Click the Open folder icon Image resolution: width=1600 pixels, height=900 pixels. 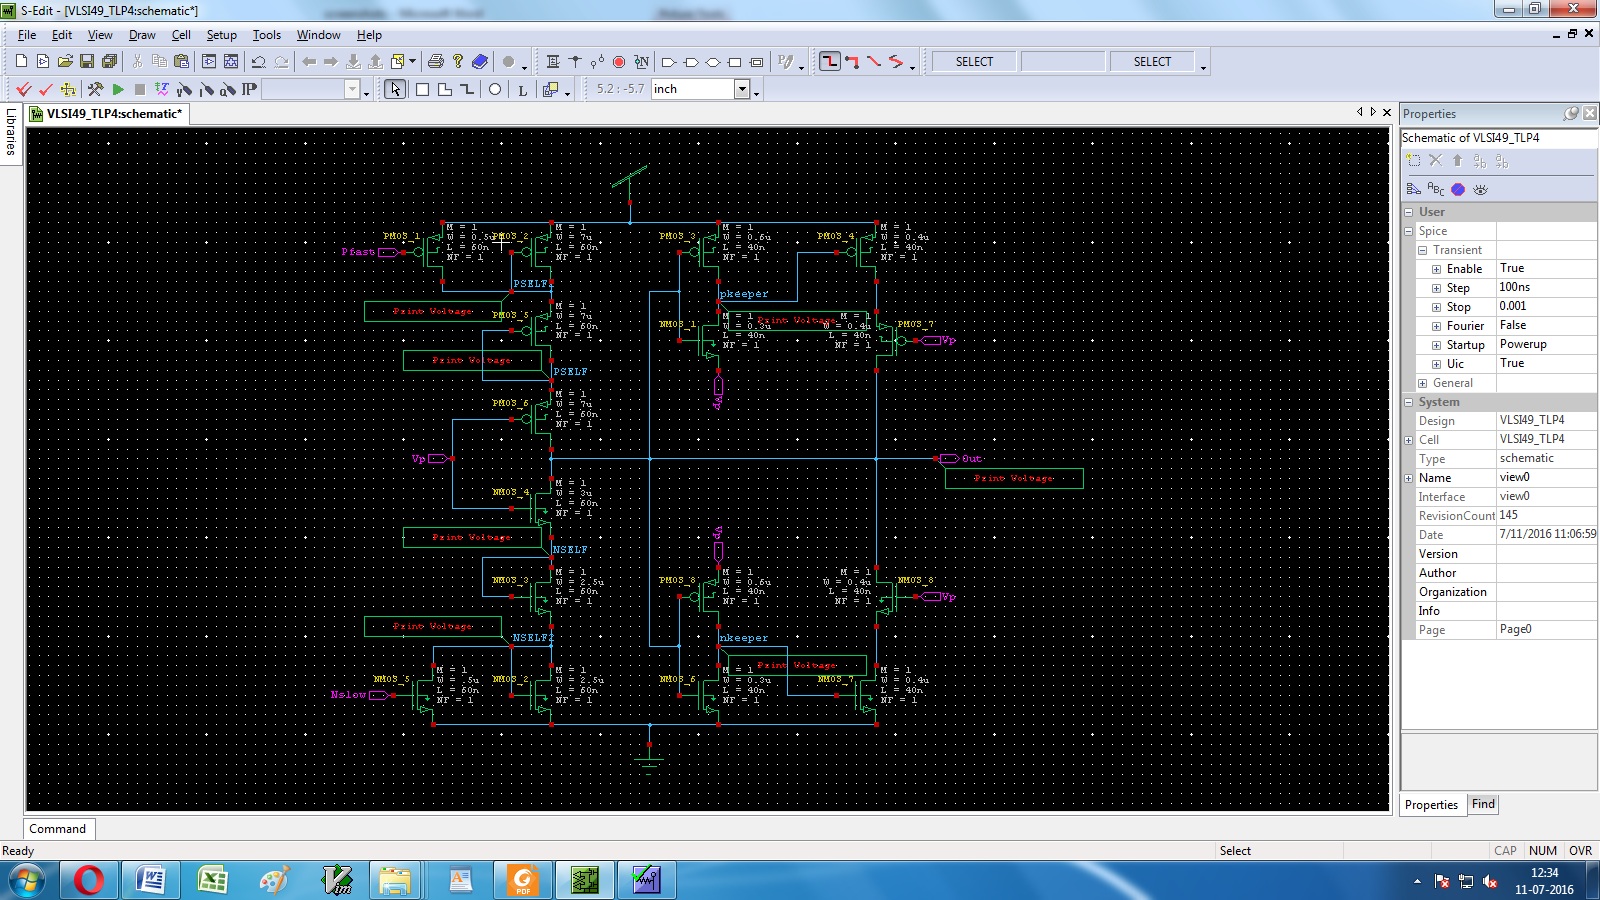[x=65, y=62]
